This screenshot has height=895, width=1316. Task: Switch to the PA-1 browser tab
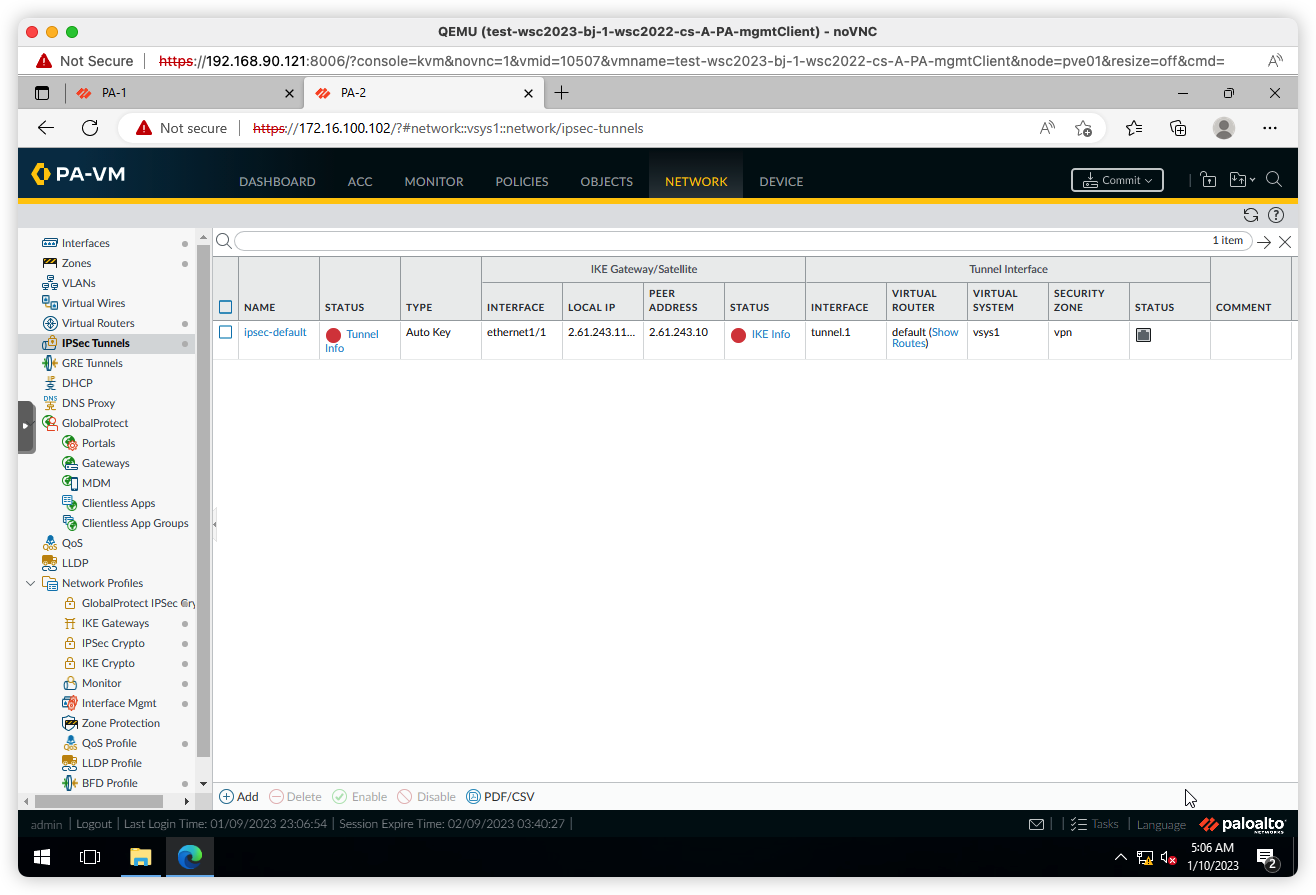pyautogui.click(x=180, y=93)
